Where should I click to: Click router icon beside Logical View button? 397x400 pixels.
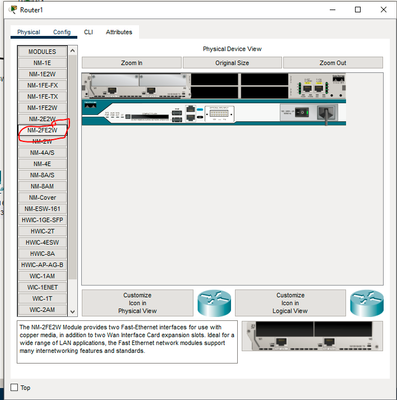click(x=367, y=303)
